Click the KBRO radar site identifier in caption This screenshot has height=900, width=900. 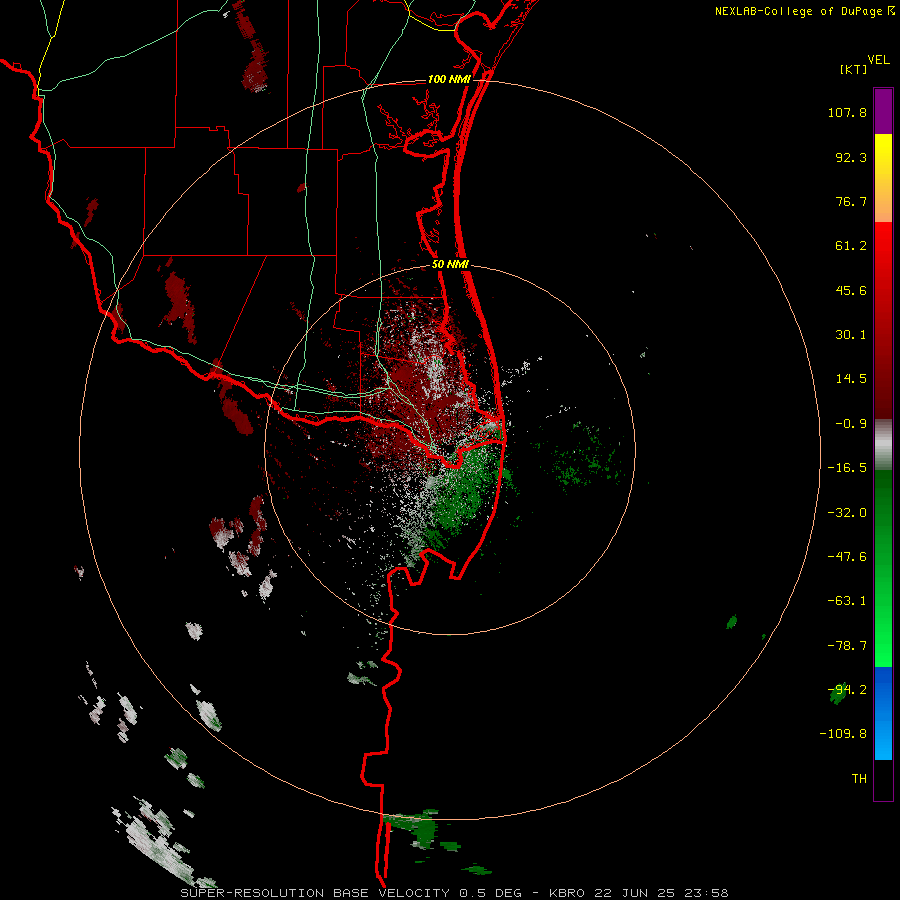coord(567,893)
